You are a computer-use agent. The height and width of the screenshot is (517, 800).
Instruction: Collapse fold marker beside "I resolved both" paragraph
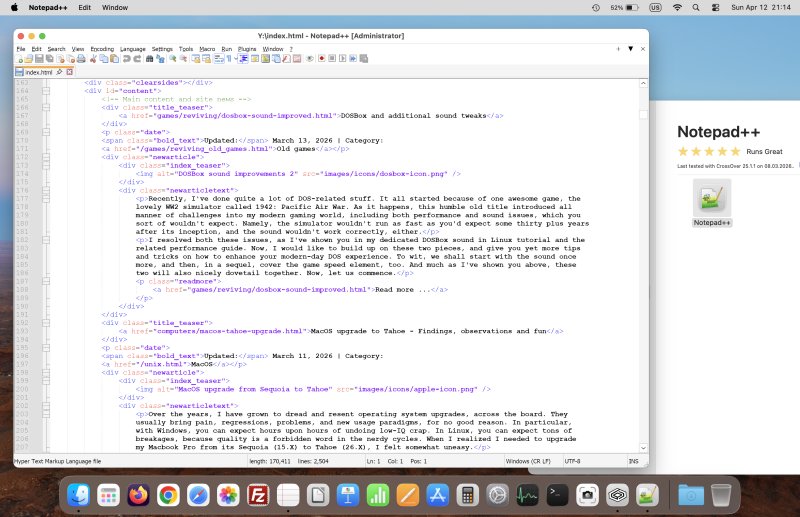(46, 240)
